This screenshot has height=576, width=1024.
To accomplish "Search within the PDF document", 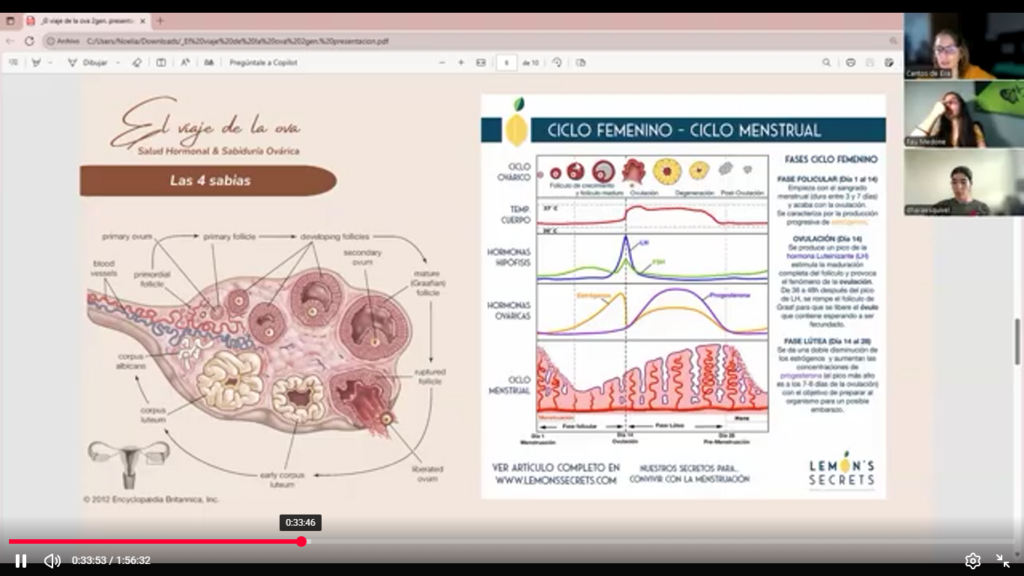I will (x=826, y=62).
